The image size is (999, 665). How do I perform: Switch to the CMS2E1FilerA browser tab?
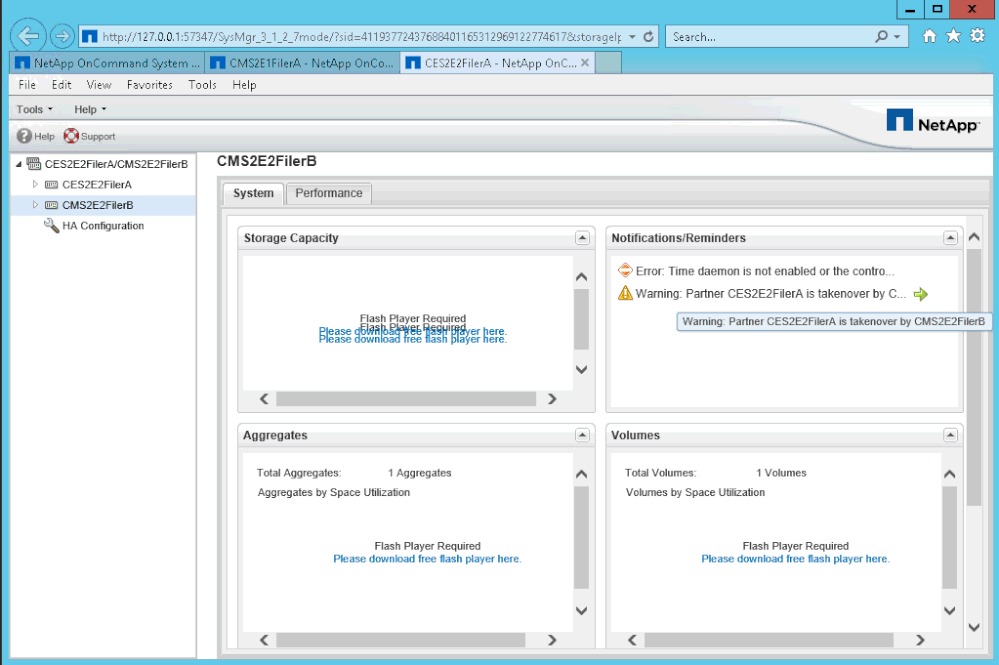302,63
